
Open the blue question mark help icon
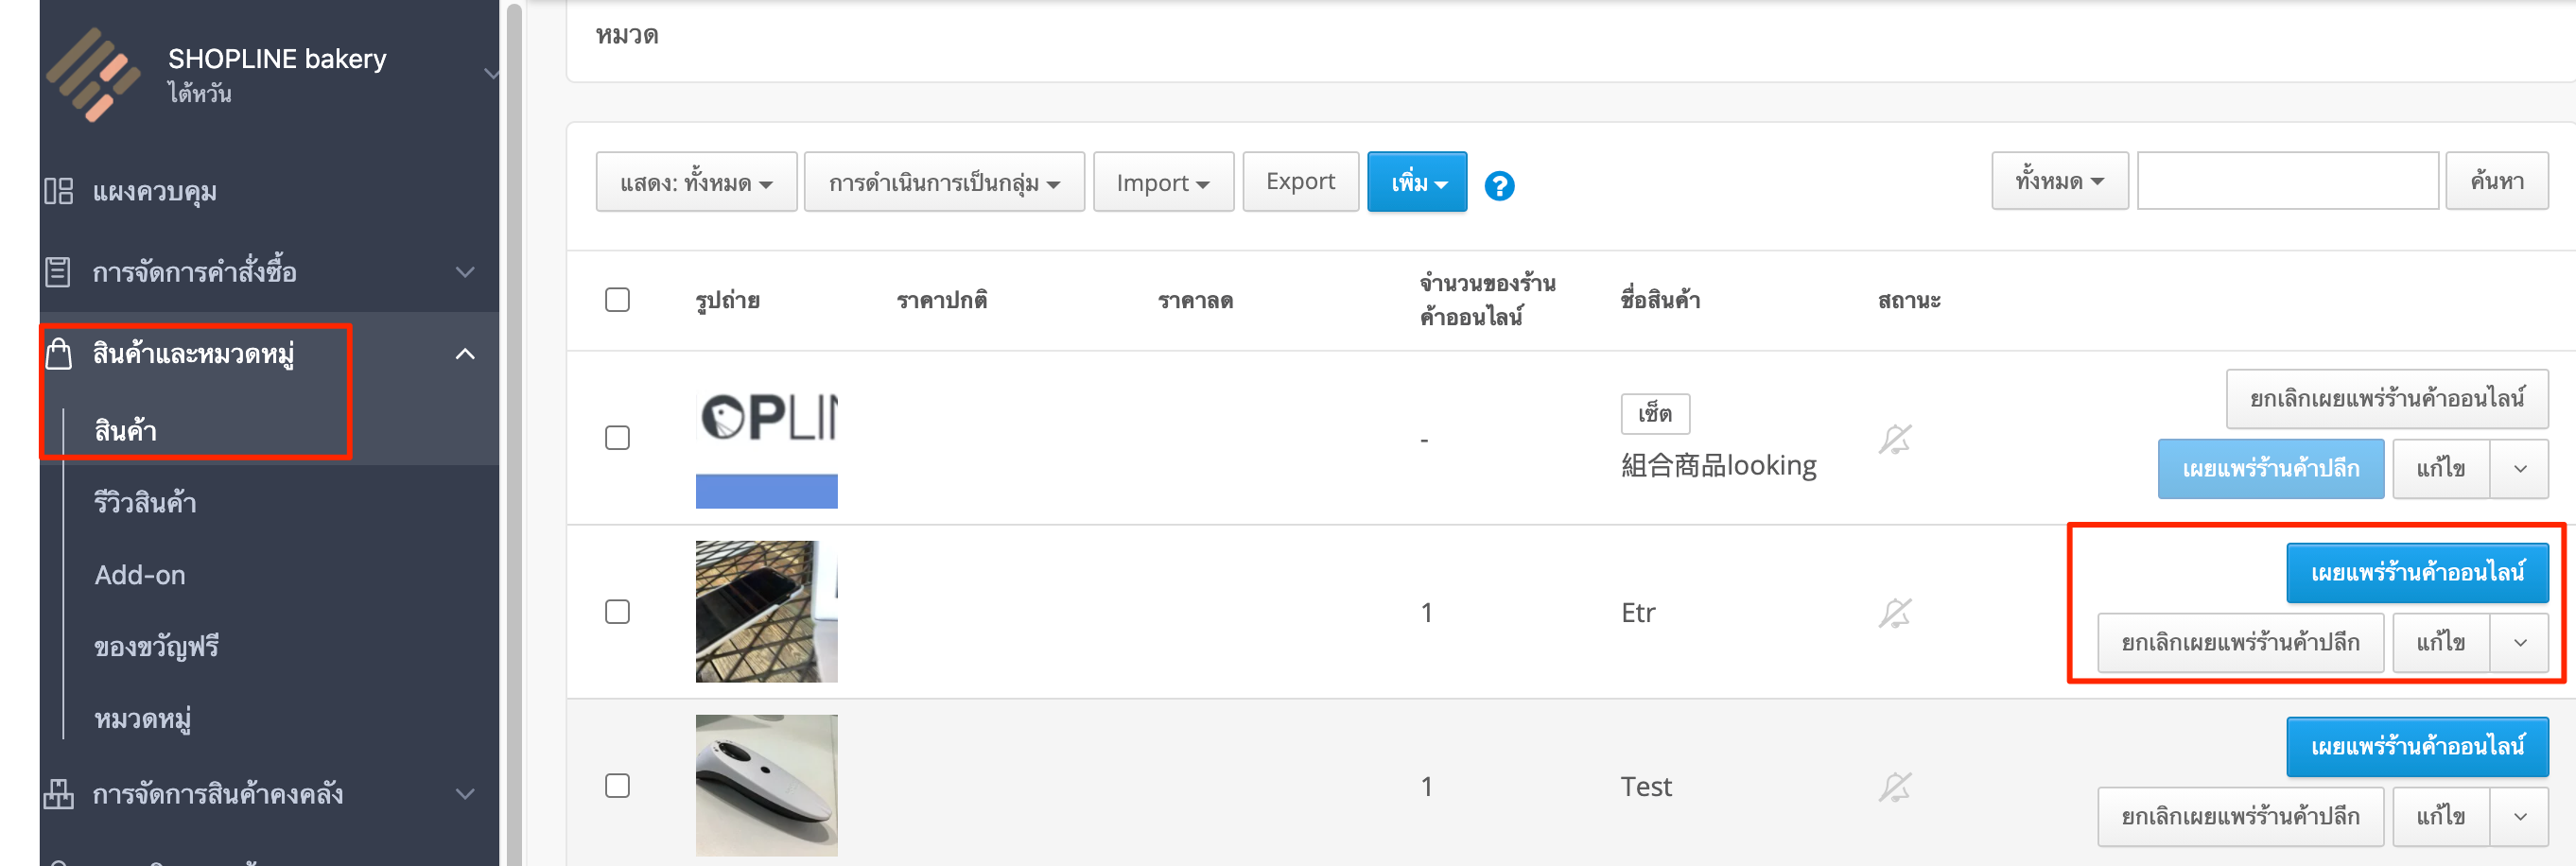pos(1499,186)
